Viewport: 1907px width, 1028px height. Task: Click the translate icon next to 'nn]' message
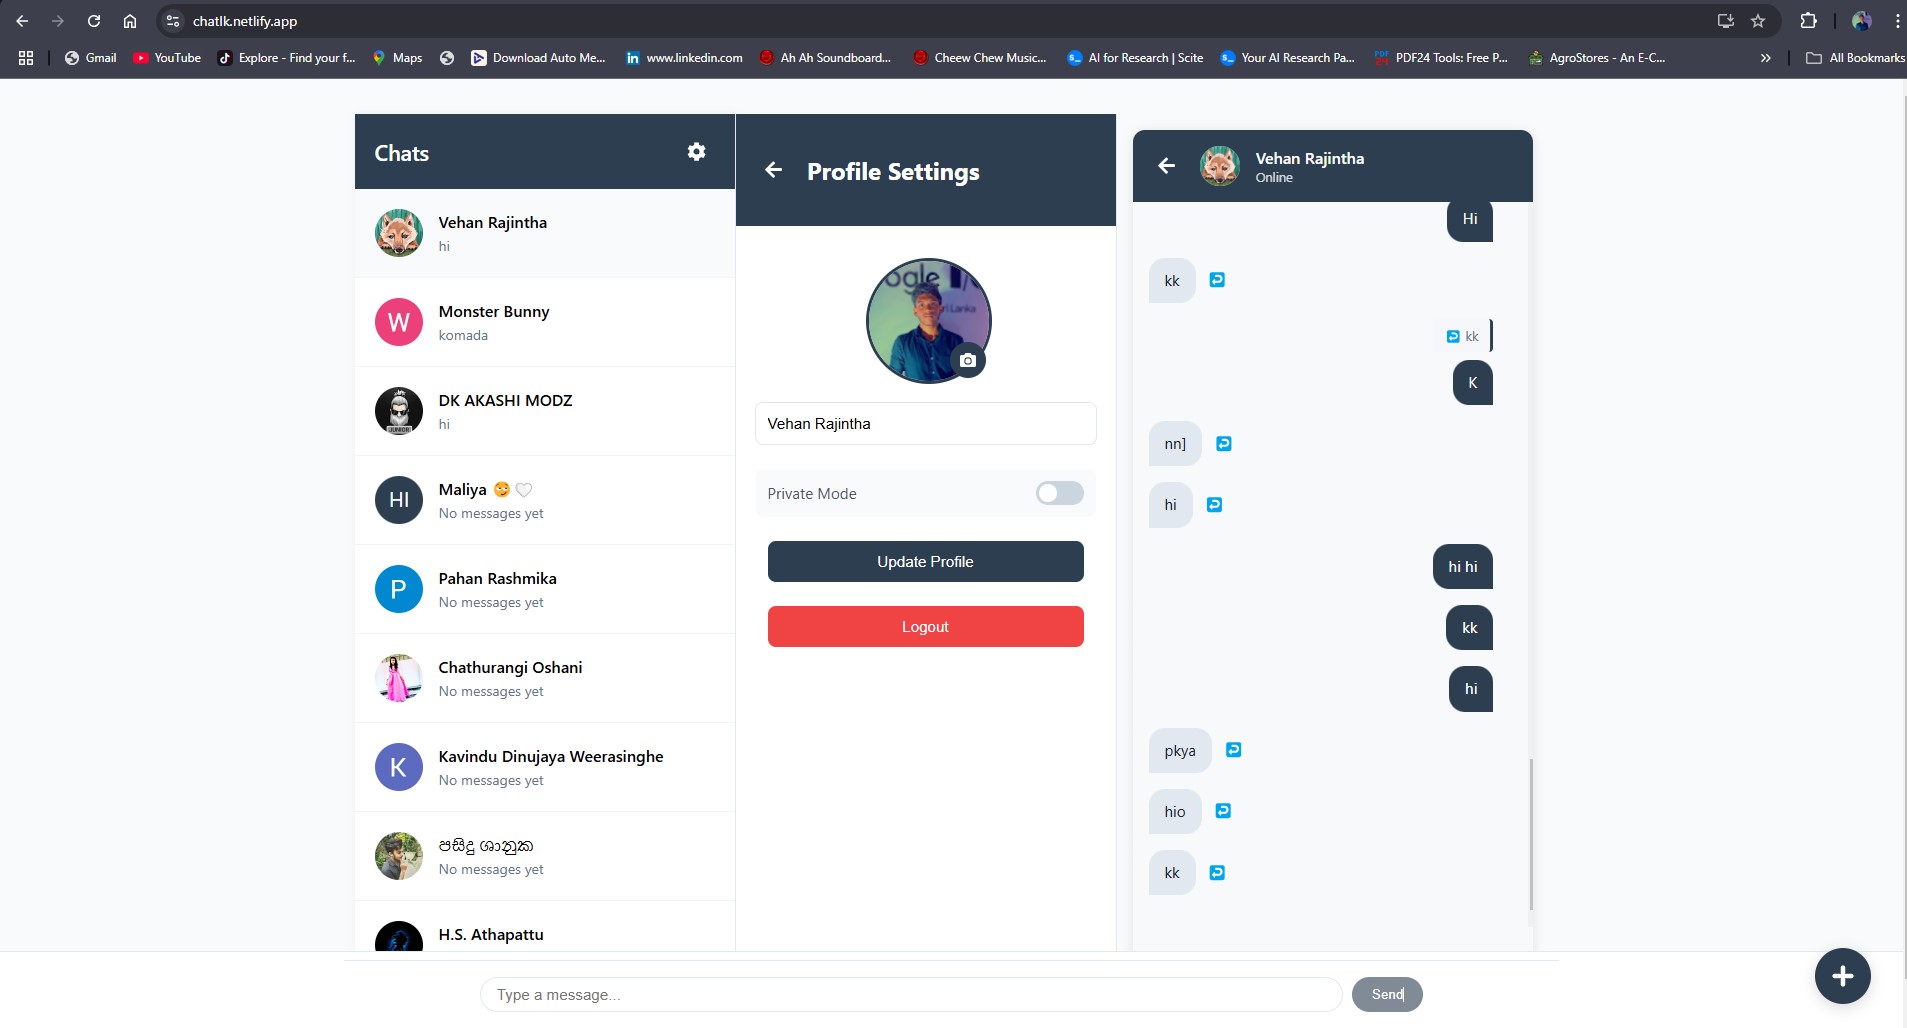click(x=1224, y=443)
